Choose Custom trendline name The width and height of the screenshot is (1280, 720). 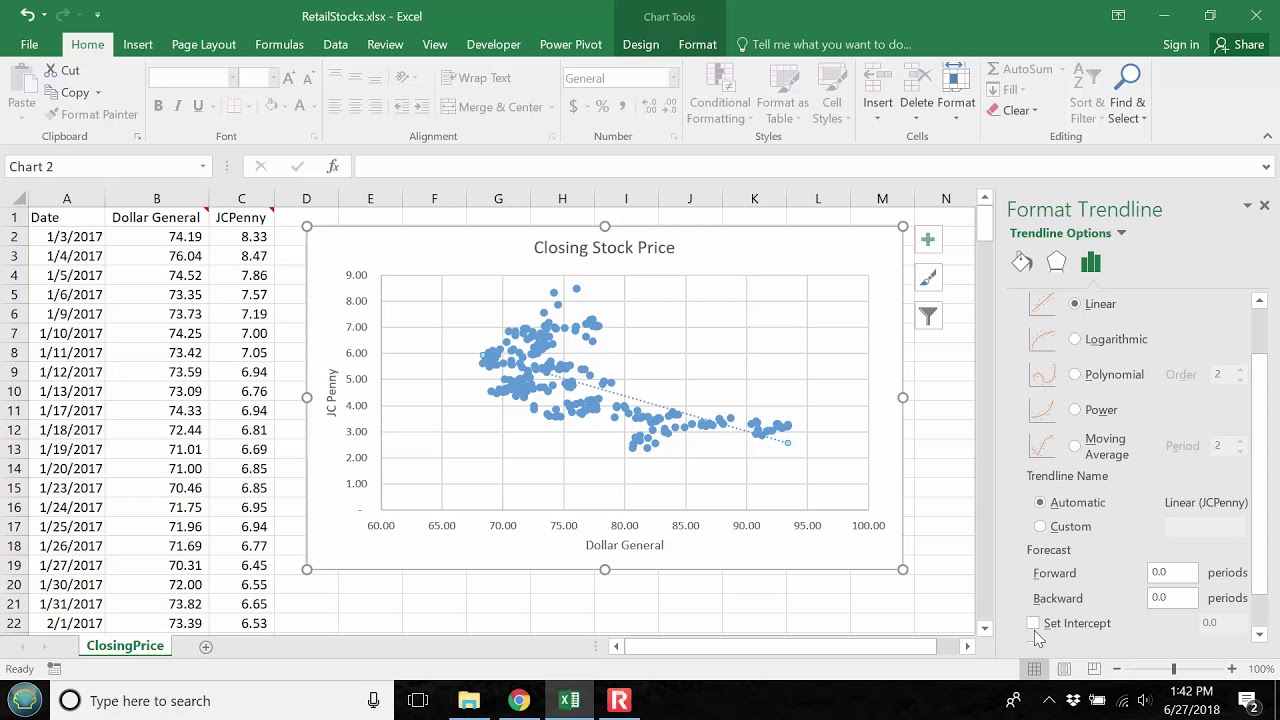(1040, 526)
